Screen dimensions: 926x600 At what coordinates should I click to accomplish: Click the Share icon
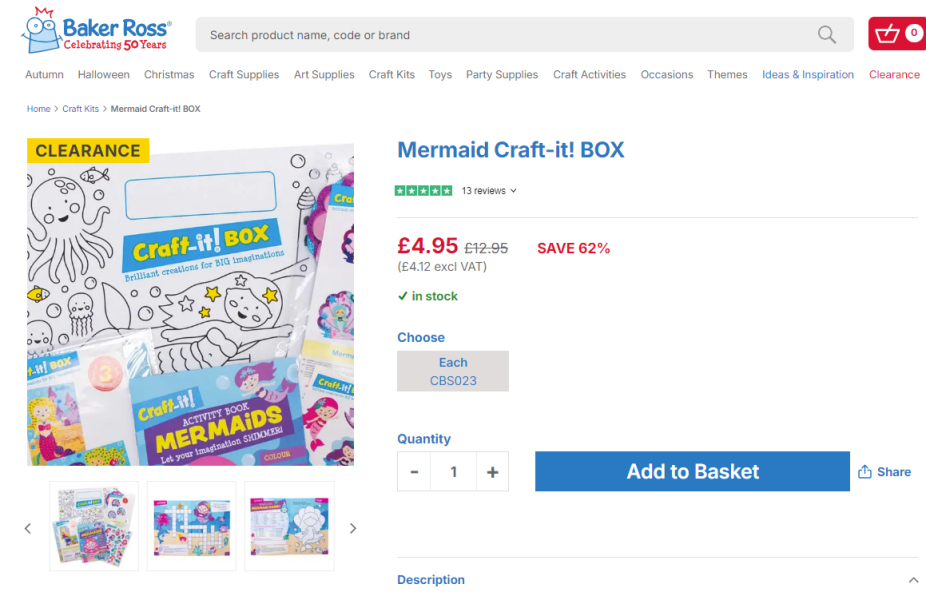point(865,472)
